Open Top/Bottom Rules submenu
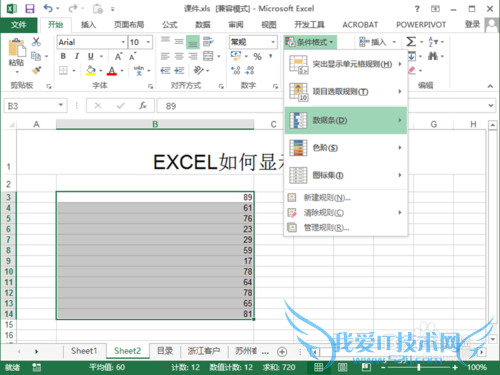Screen dimensions: 500x375 pyautogui.click(x=346, y=92)
